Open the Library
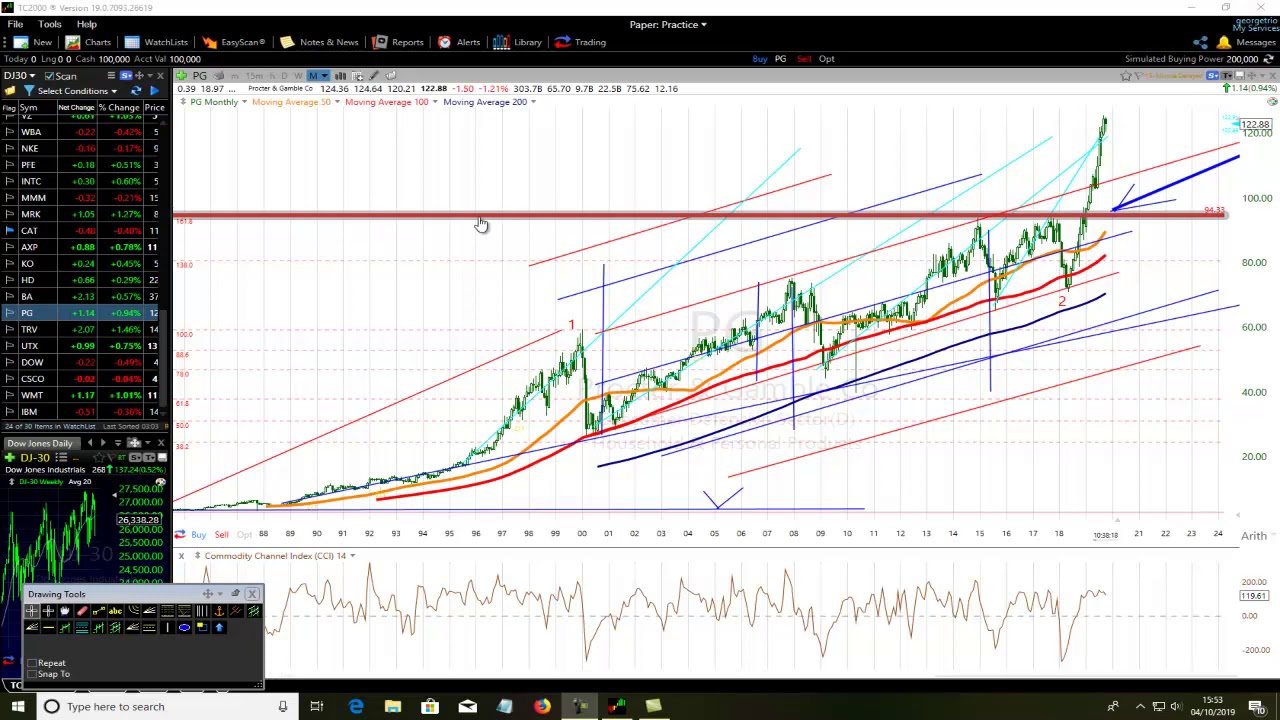 coord(518,42)
